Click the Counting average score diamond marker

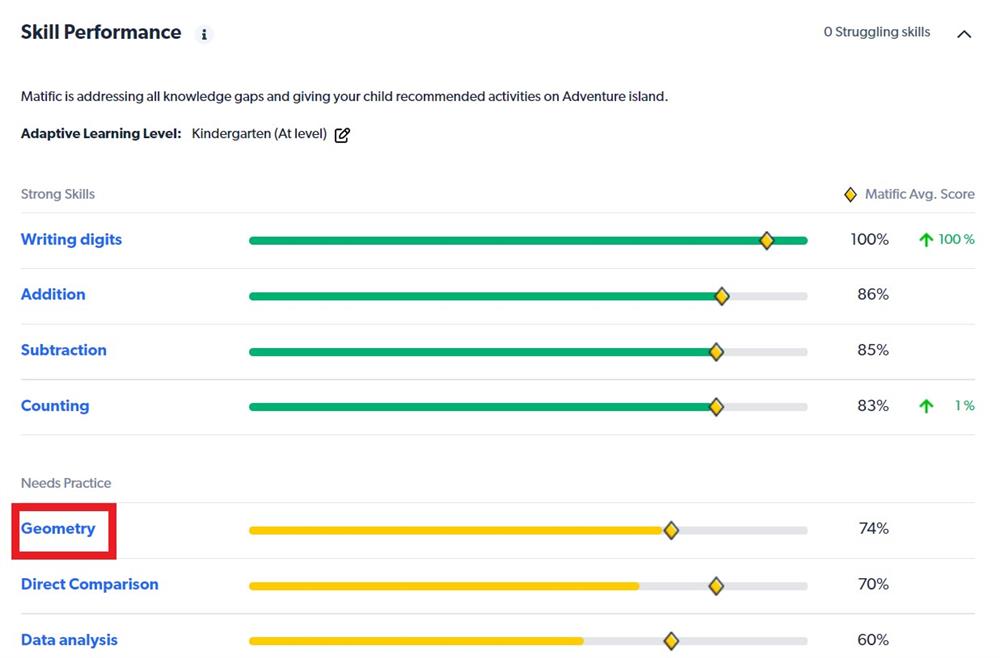tap(716, 407)
